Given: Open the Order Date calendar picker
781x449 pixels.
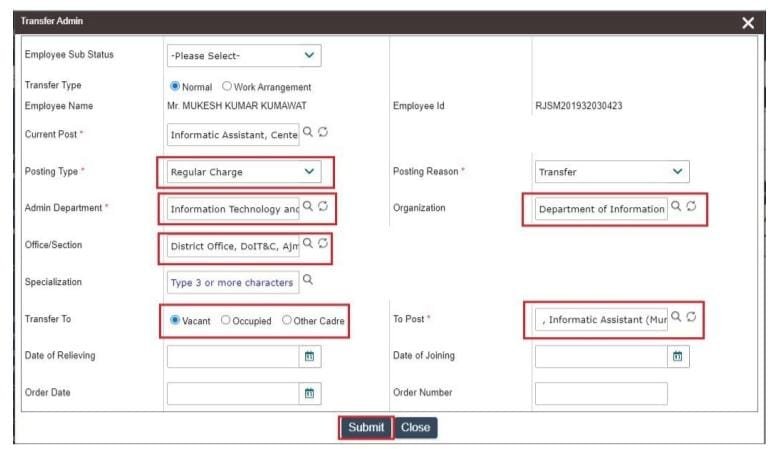Looking at the screenshot, I should 309,394.
